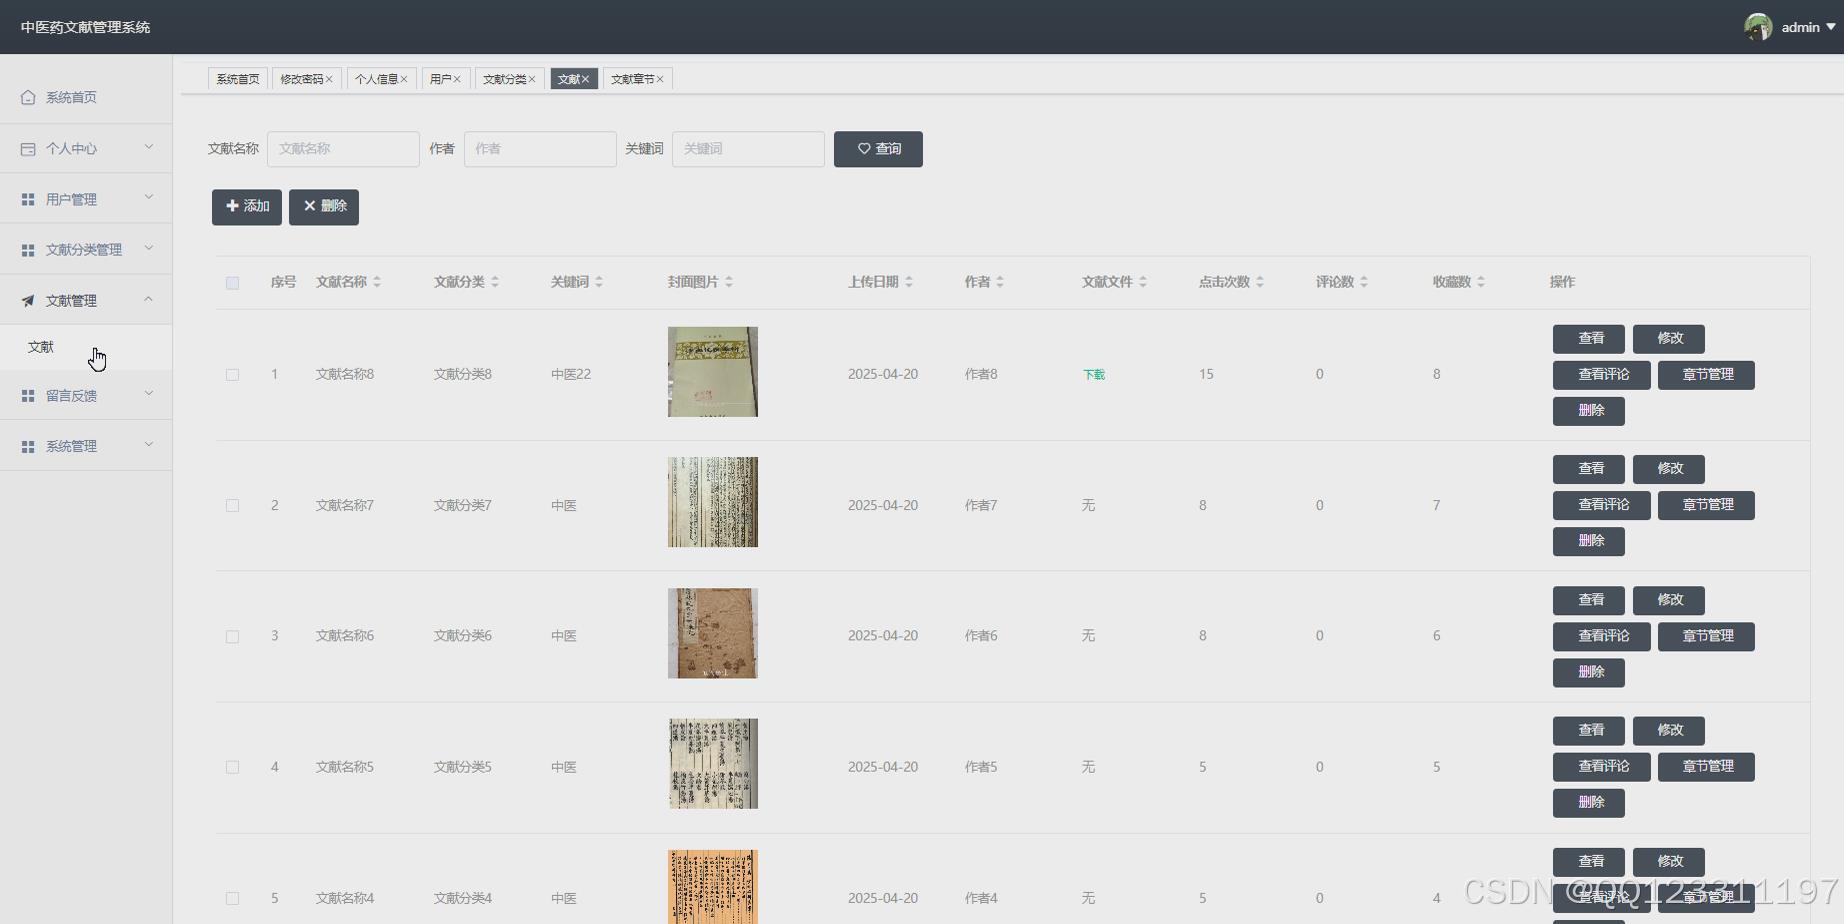Sort the table by 点击次数 column
The image size is (1844, 924).
(x=1226, y=282)
